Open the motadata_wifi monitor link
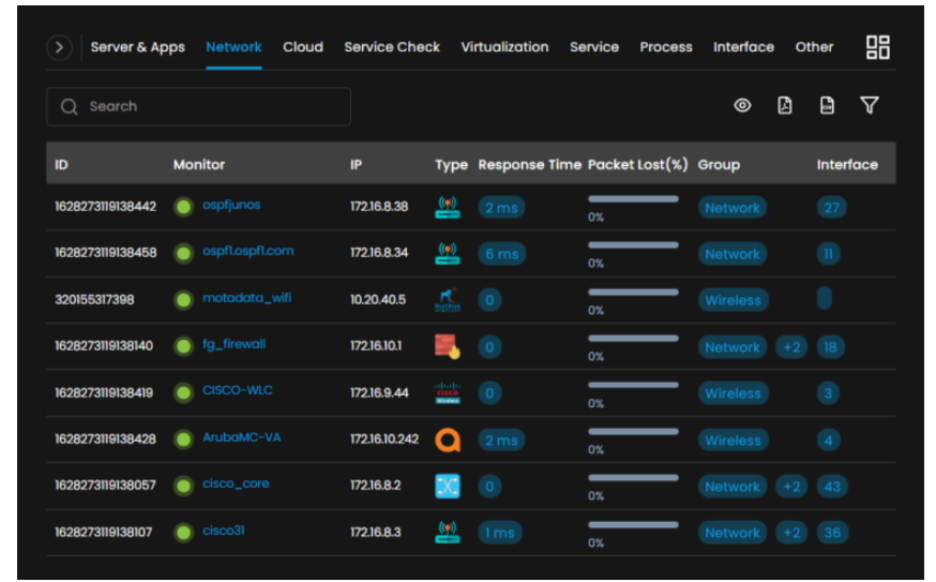 coord(247,297)
